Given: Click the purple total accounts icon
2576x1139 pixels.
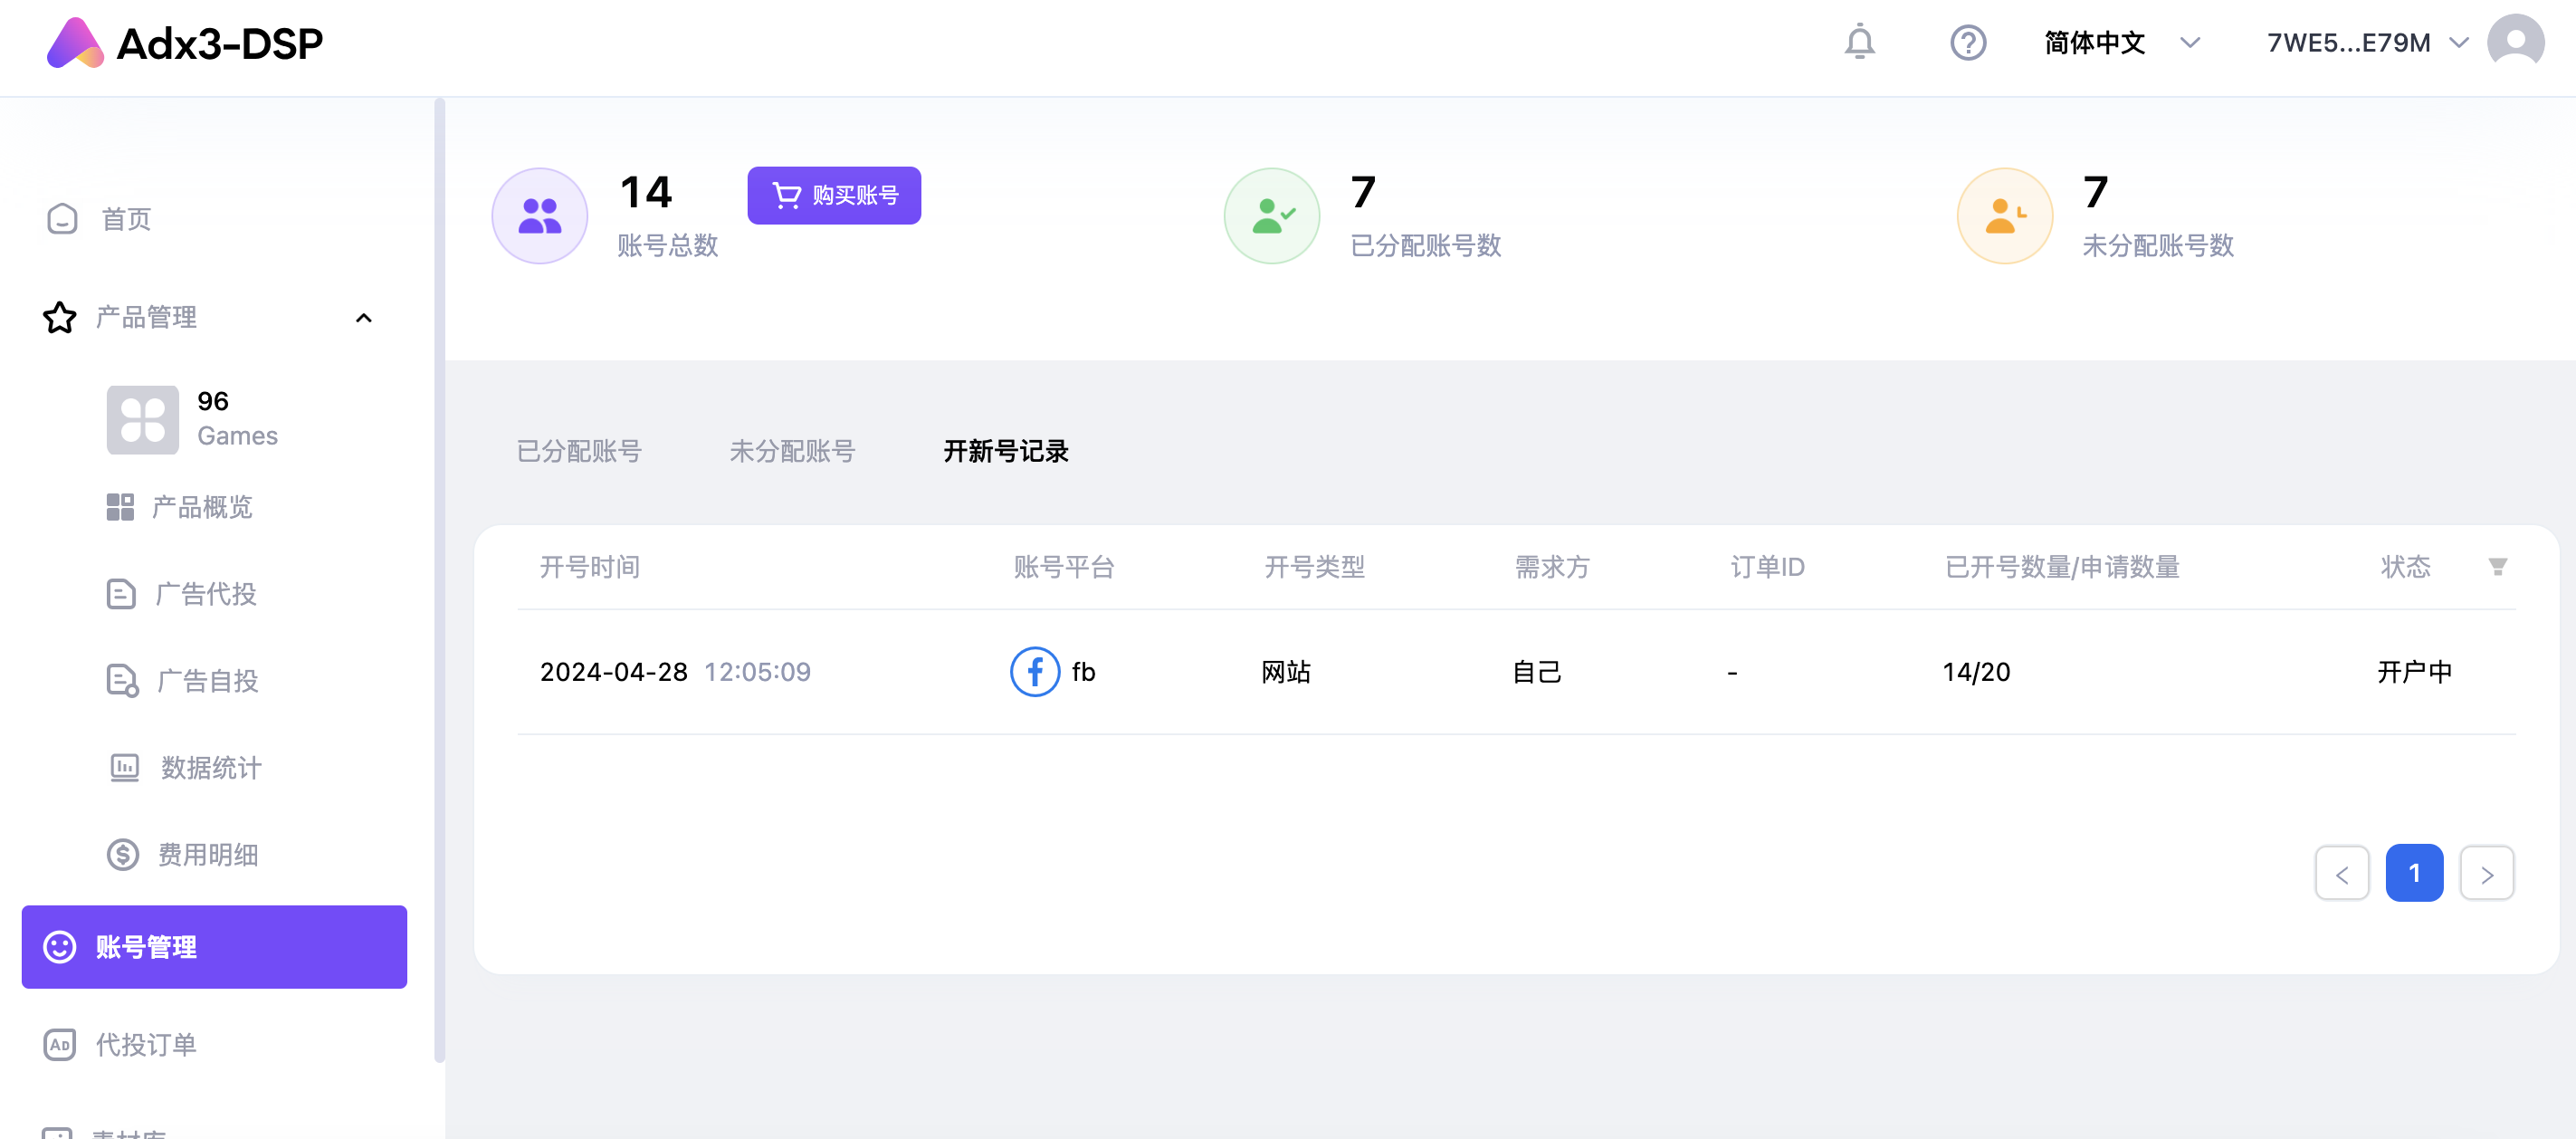Looking at the screenshot, I should point(540,215).
